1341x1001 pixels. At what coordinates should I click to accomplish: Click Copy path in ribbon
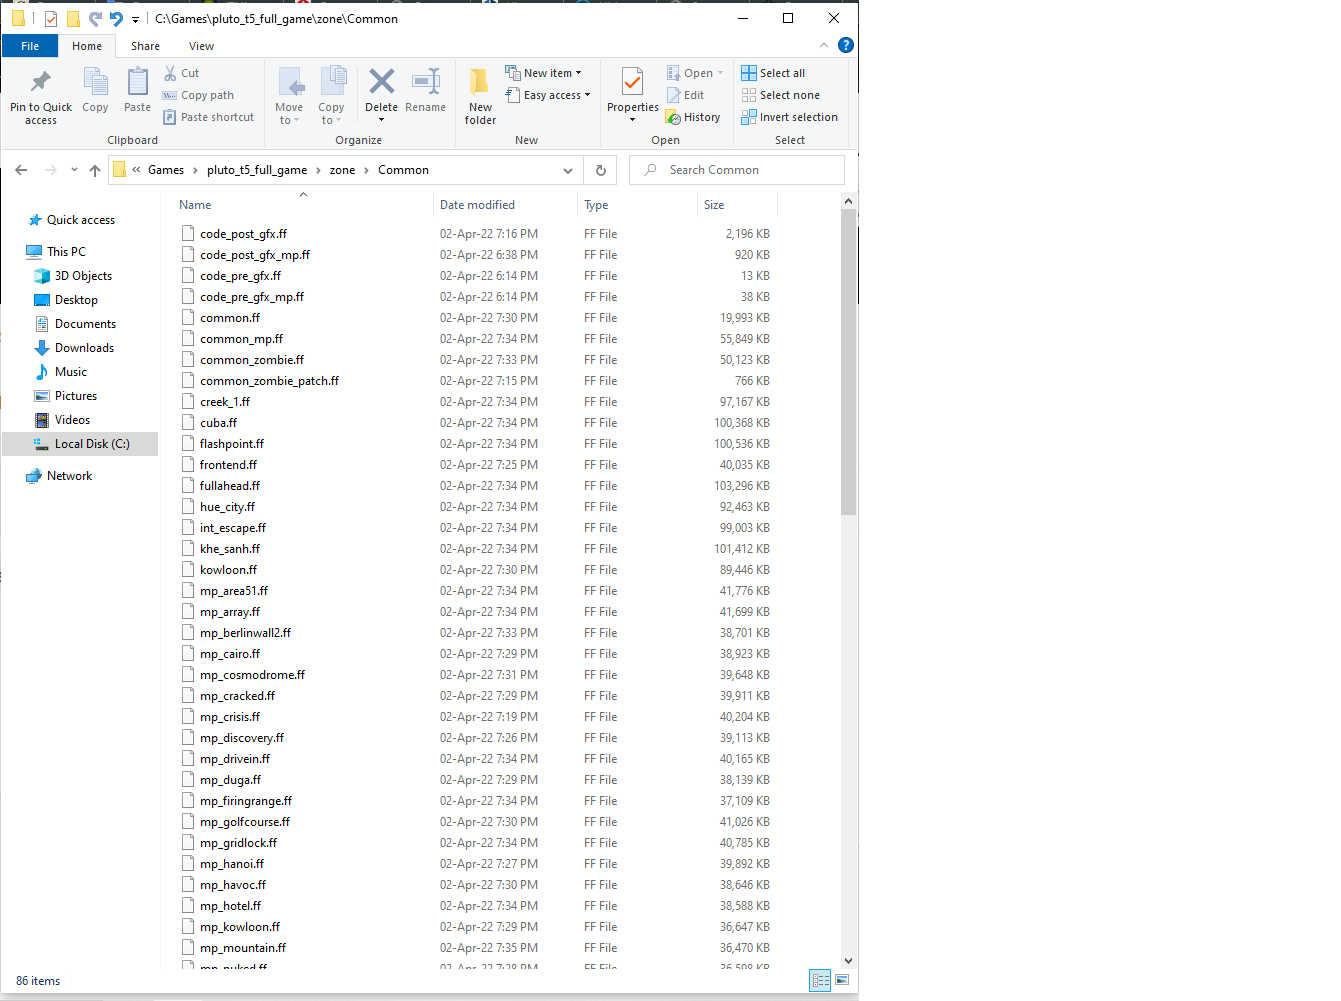pos(199,95)
